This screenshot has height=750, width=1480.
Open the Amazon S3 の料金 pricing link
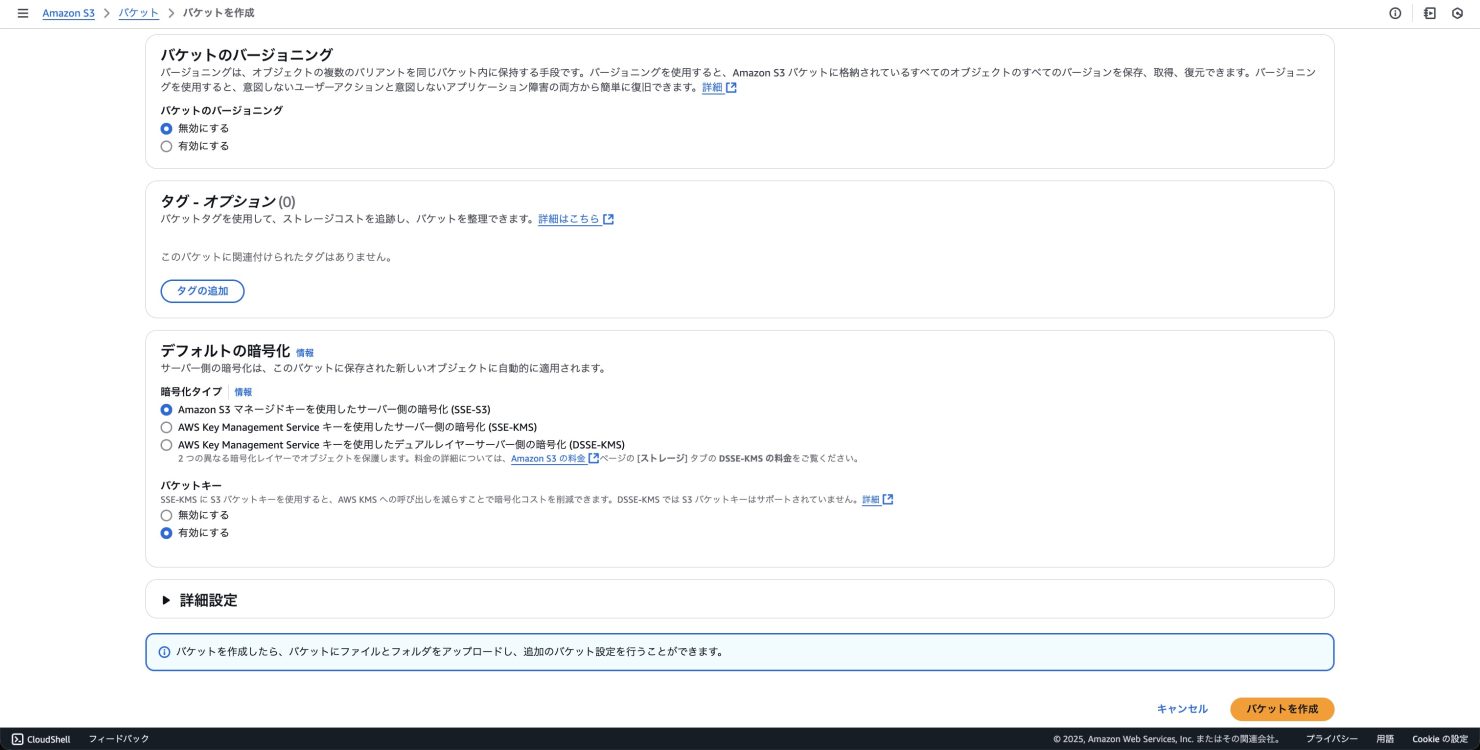click(548, 459)
